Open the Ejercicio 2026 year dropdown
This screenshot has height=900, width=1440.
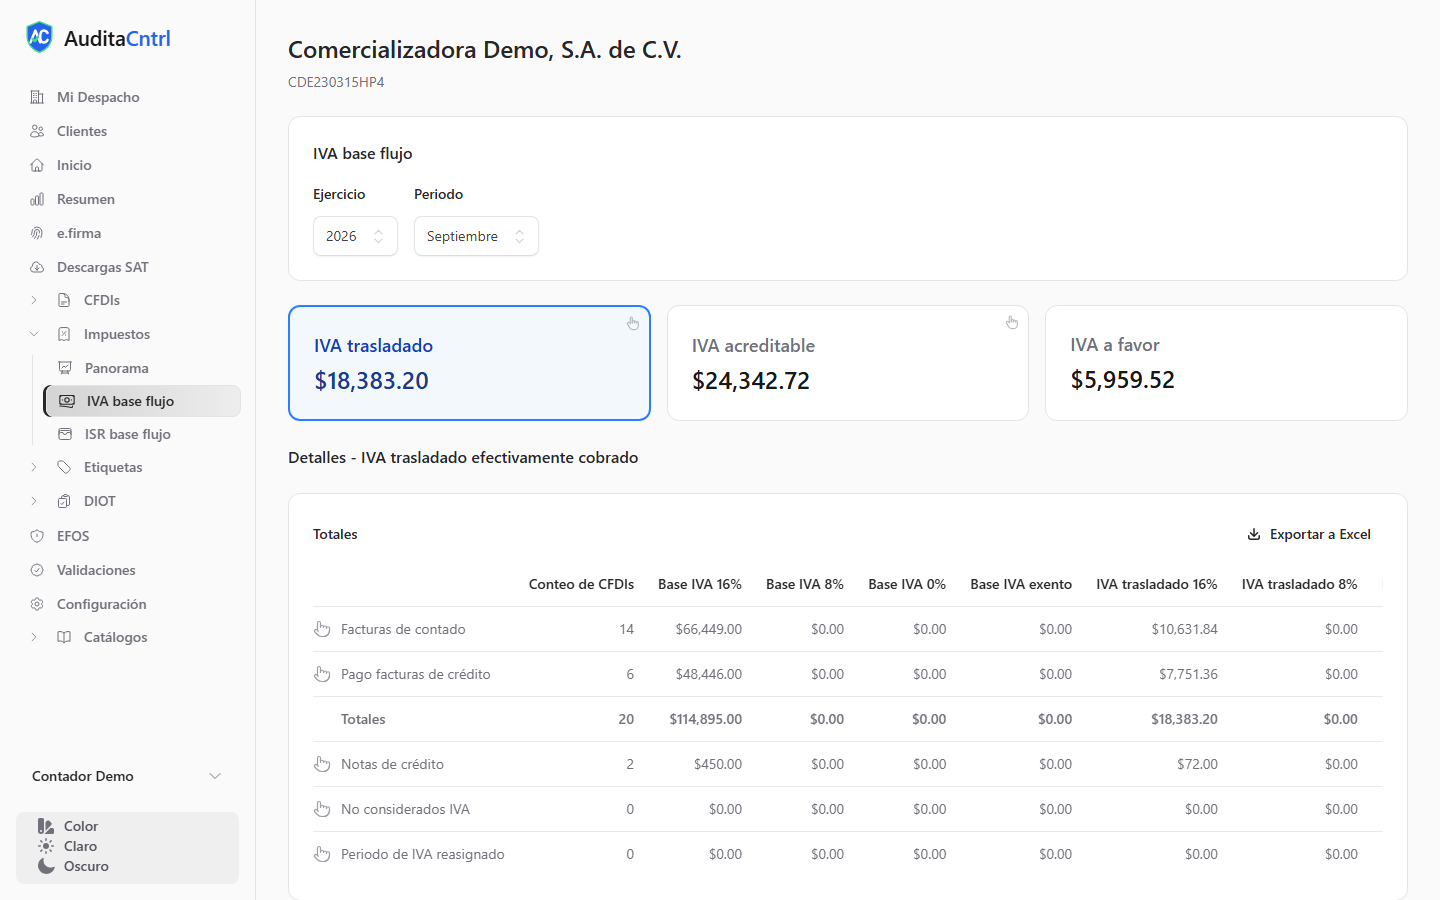355,236
